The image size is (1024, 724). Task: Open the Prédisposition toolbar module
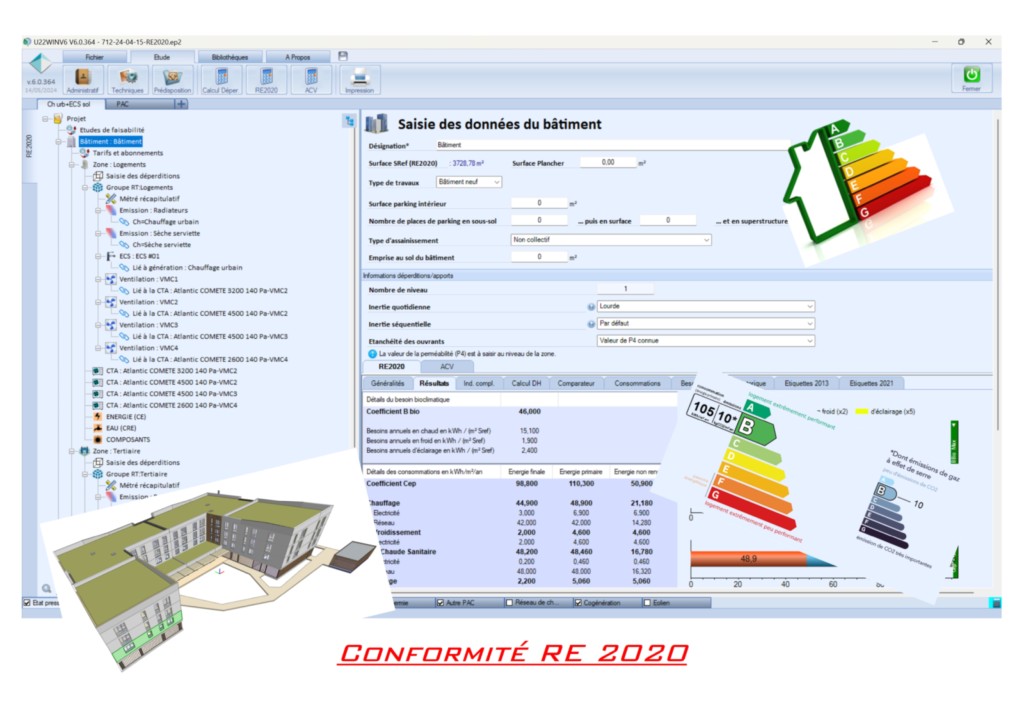(173, 80)
